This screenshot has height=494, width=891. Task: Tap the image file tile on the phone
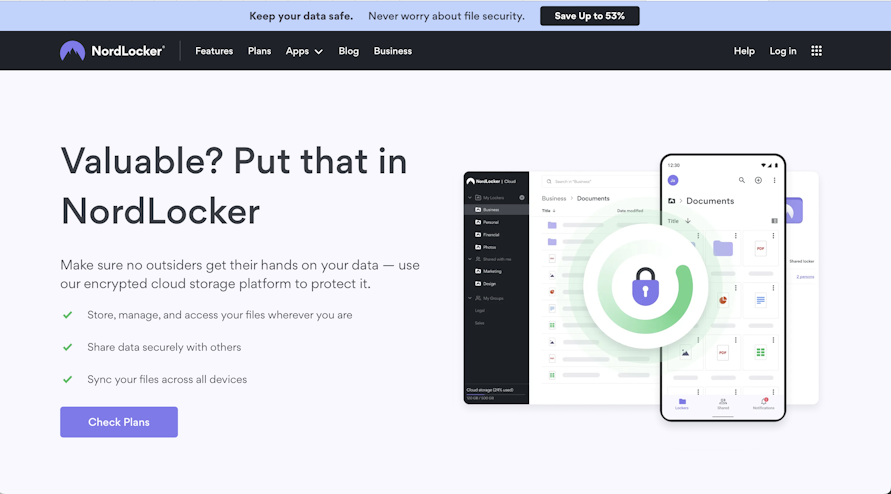685,352
